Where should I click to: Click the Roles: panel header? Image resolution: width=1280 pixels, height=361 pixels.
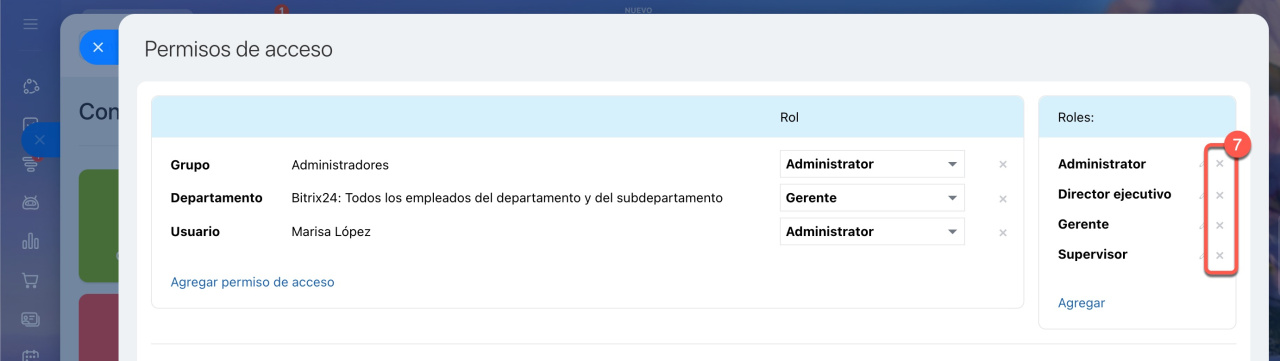tap(1076, 117)
